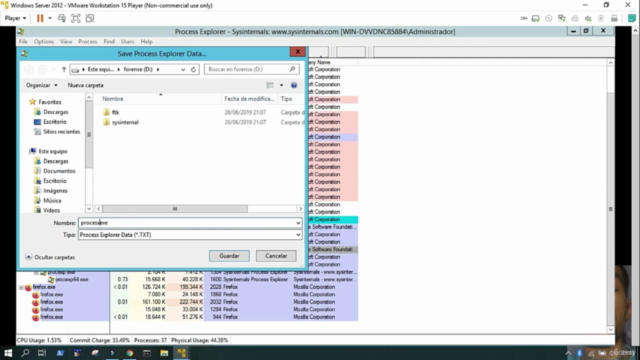Click the VMware network adapter icon
This screenshot has height=360, width=640.
(x=562, y=18)
